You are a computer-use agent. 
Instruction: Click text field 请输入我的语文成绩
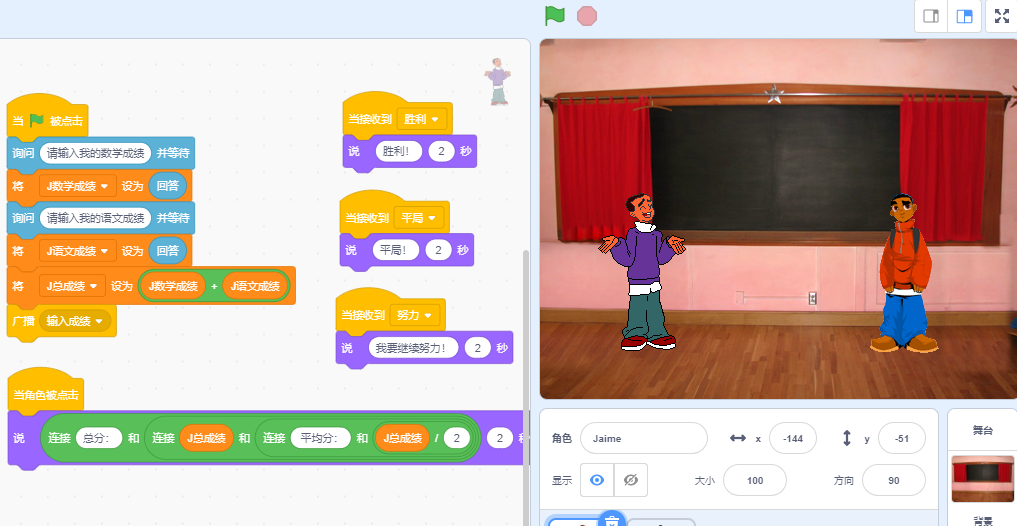coord(95,219)
